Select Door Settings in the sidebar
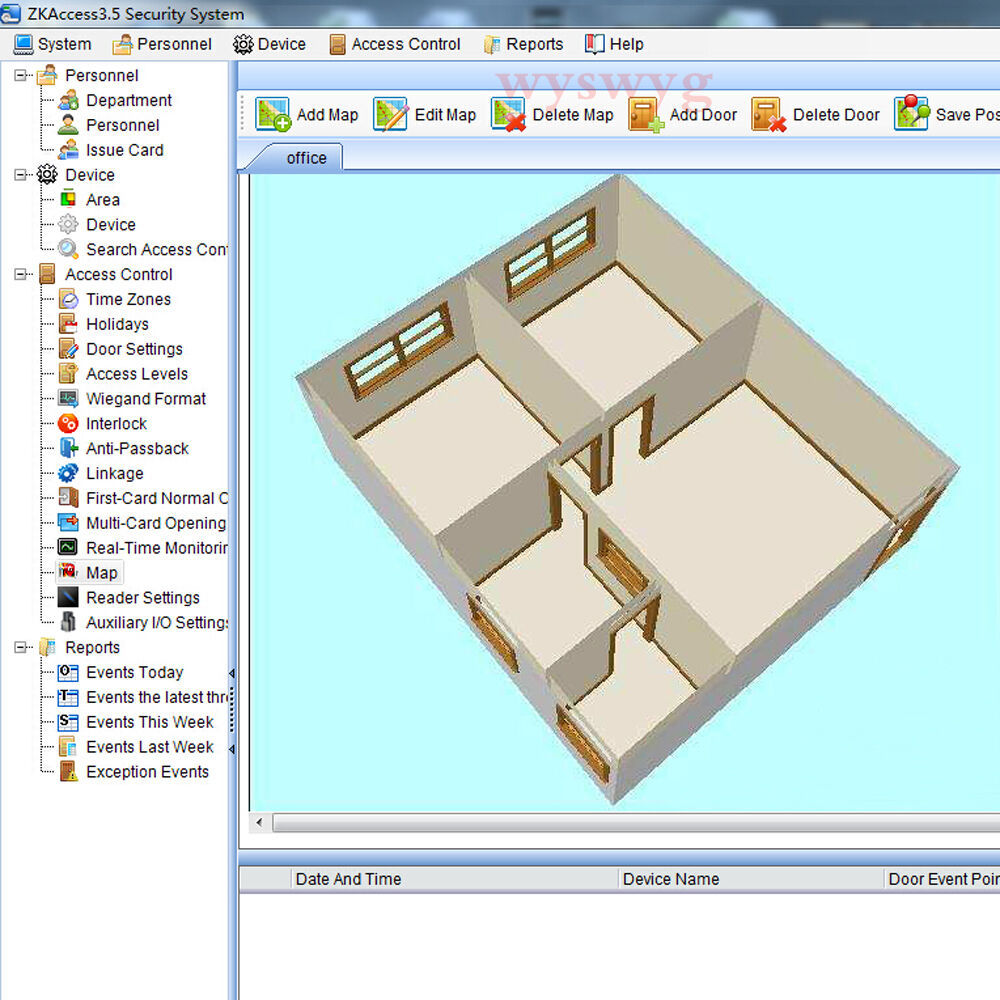This screenshot has height=1000, width=1000. pos(134,349)
